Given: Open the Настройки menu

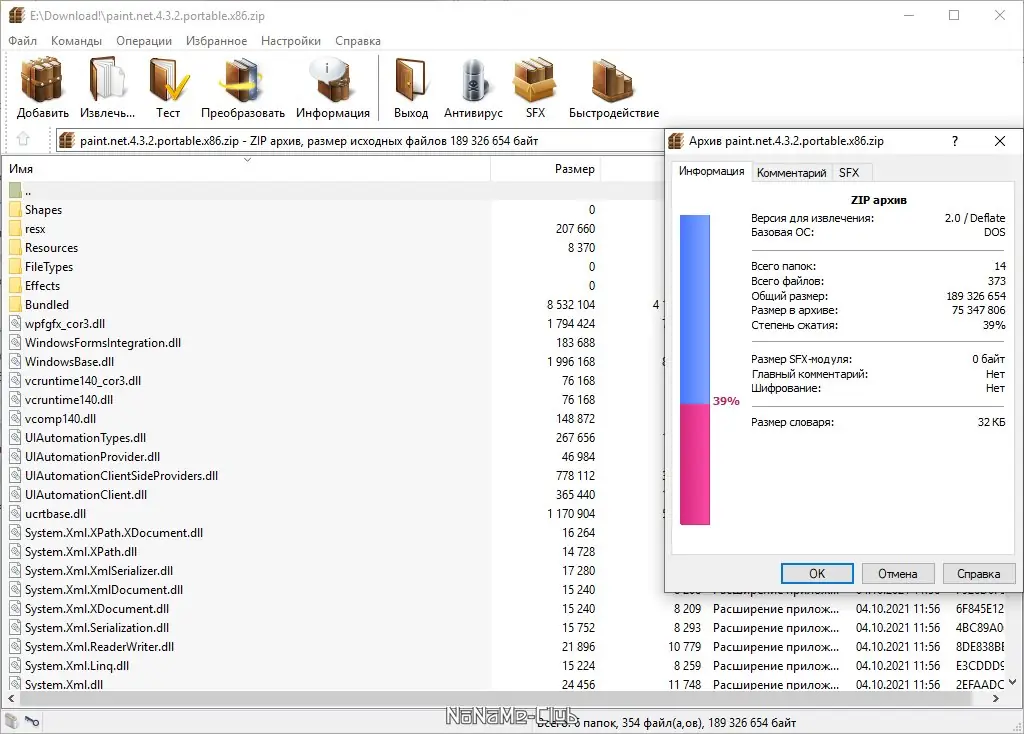Looking at the screenshot, I should (291, 40).
